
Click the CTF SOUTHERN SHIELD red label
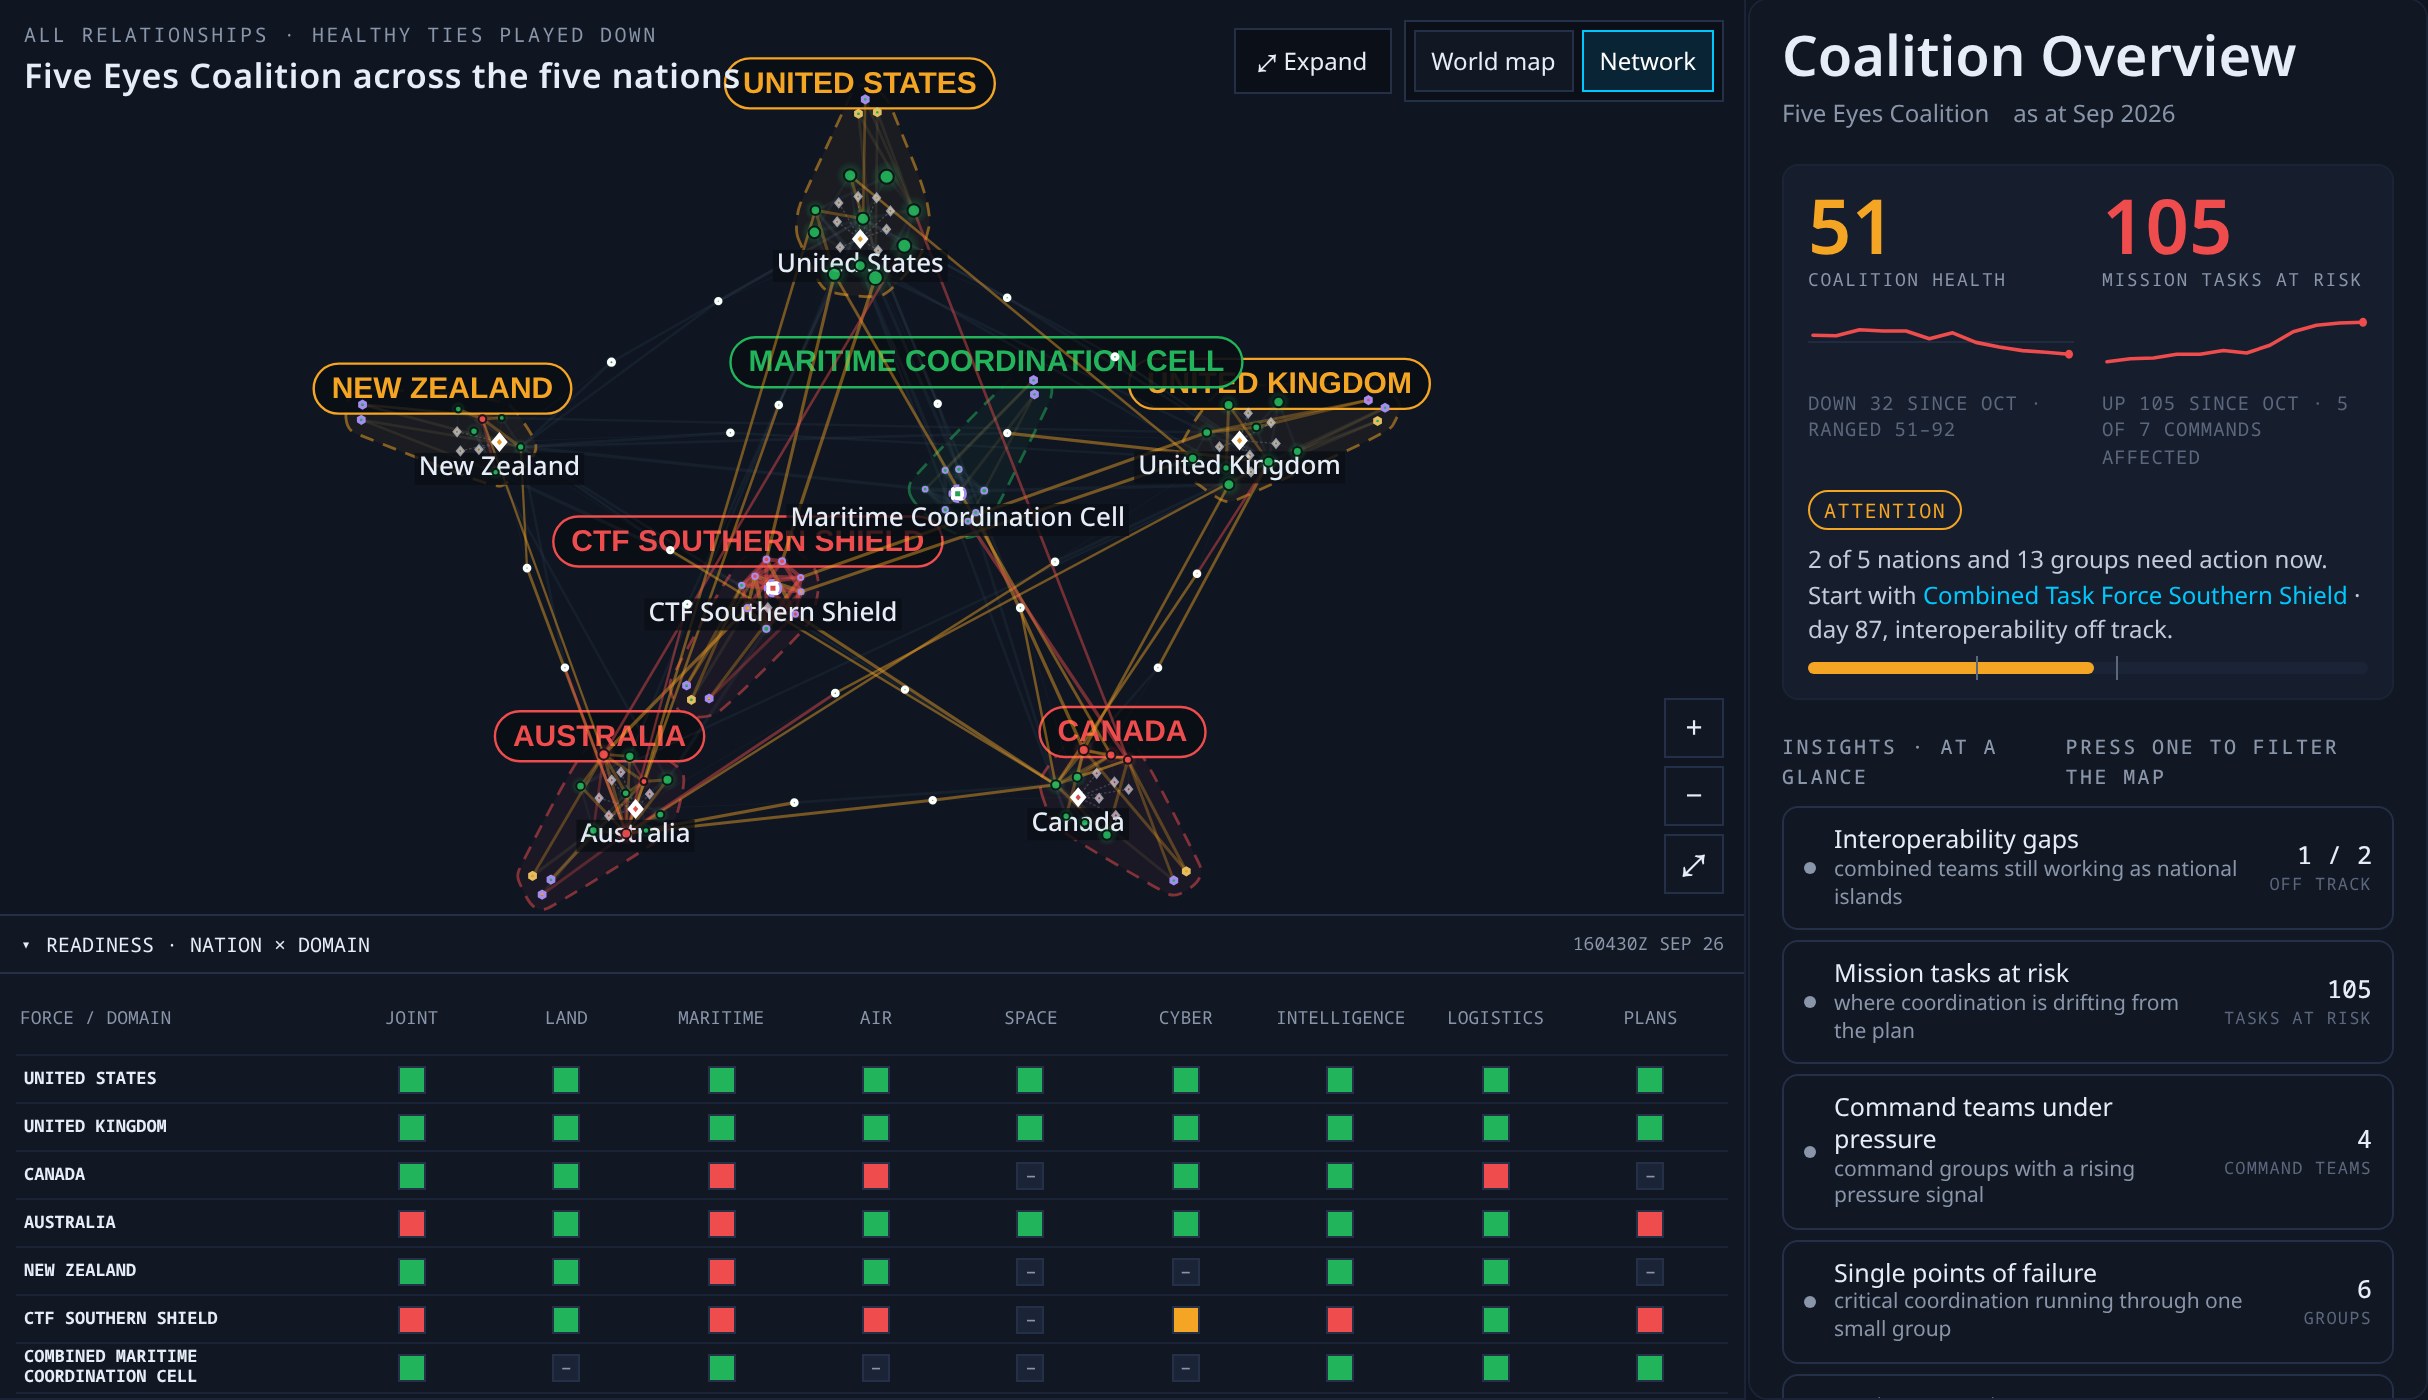click(x=747, y=541)
